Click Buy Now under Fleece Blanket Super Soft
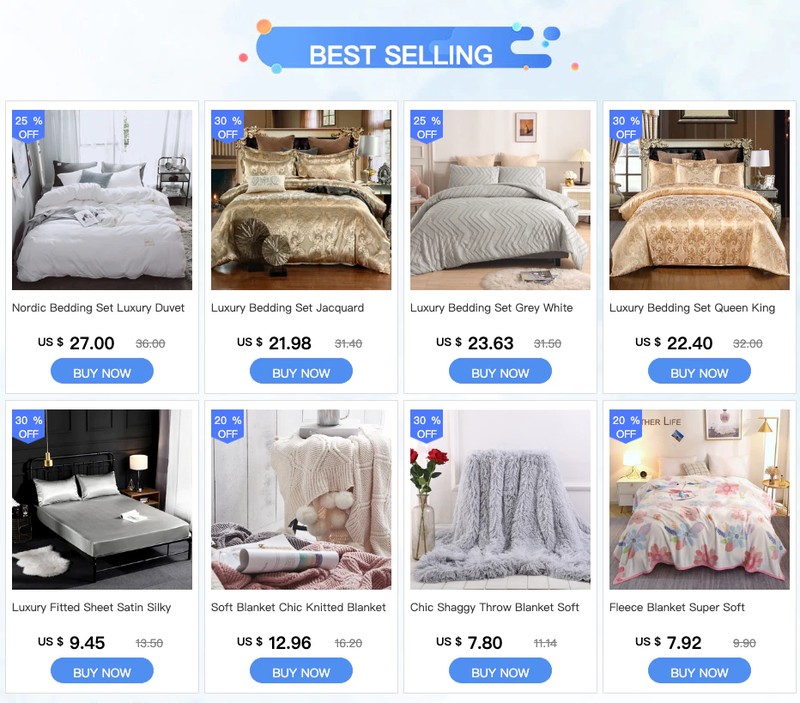 click(699, 671)
